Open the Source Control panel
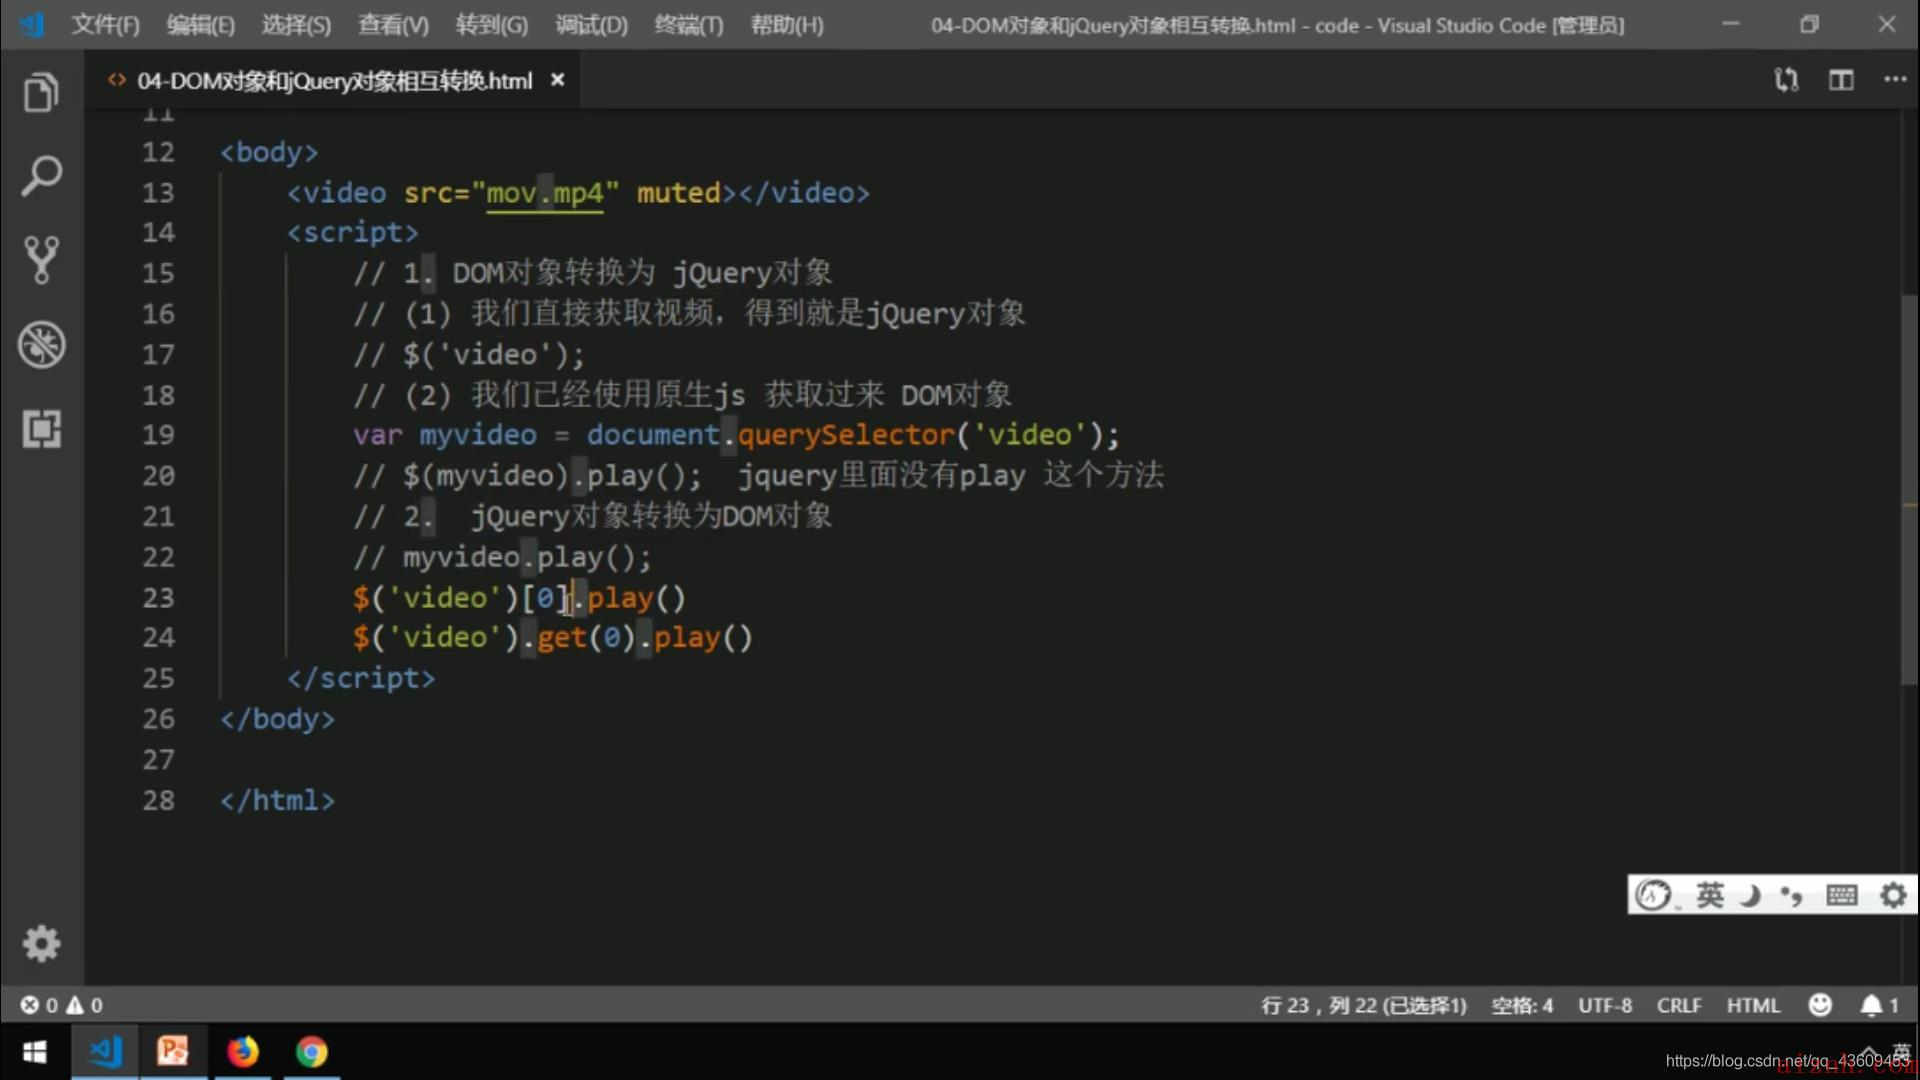Screen dimensions: 1920x1080 click(41, 260)
